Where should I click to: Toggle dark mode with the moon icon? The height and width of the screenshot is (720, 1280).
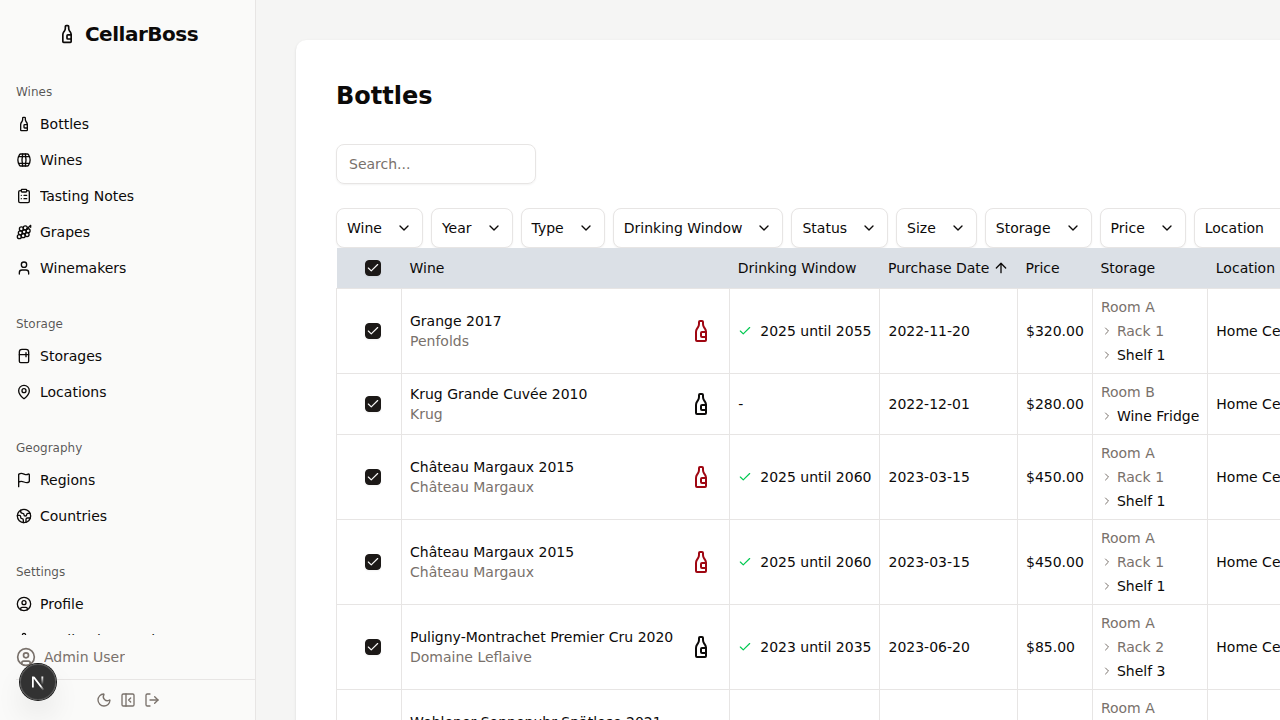104,700
